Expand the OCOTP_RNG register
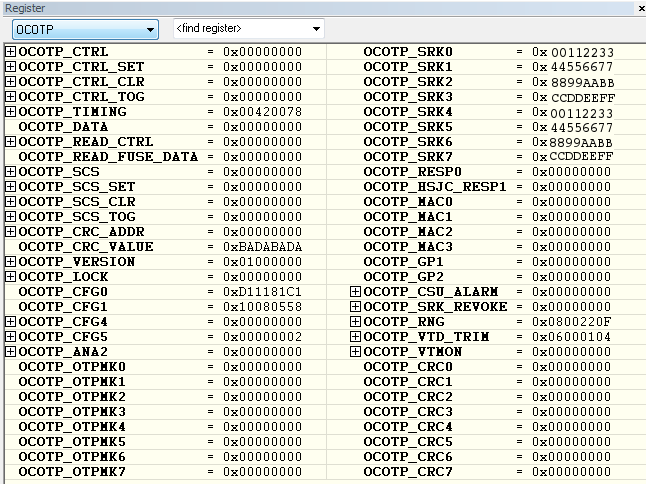 pyautogui.click(x=355, y=322)
